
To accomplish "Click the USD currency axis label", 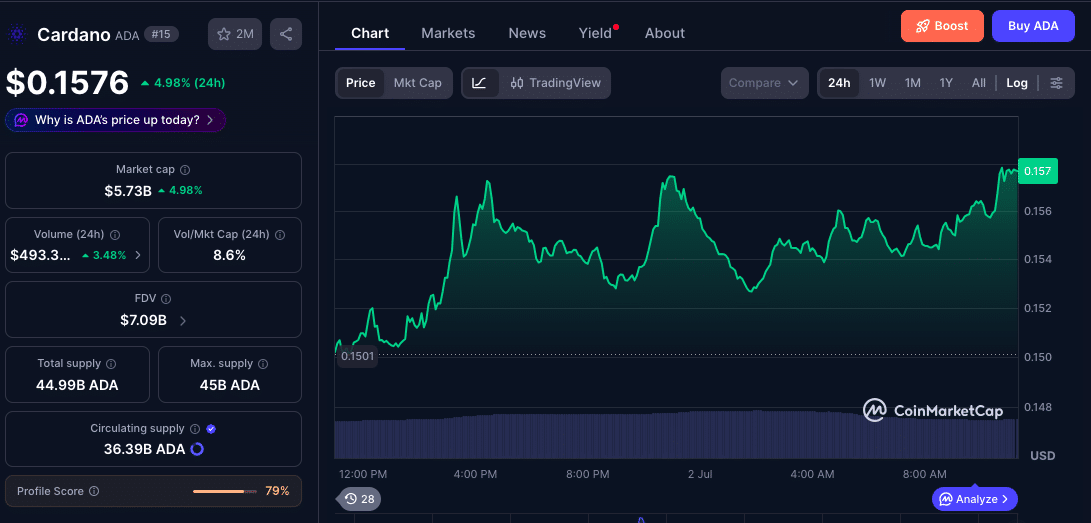I will coord(1042,456).
